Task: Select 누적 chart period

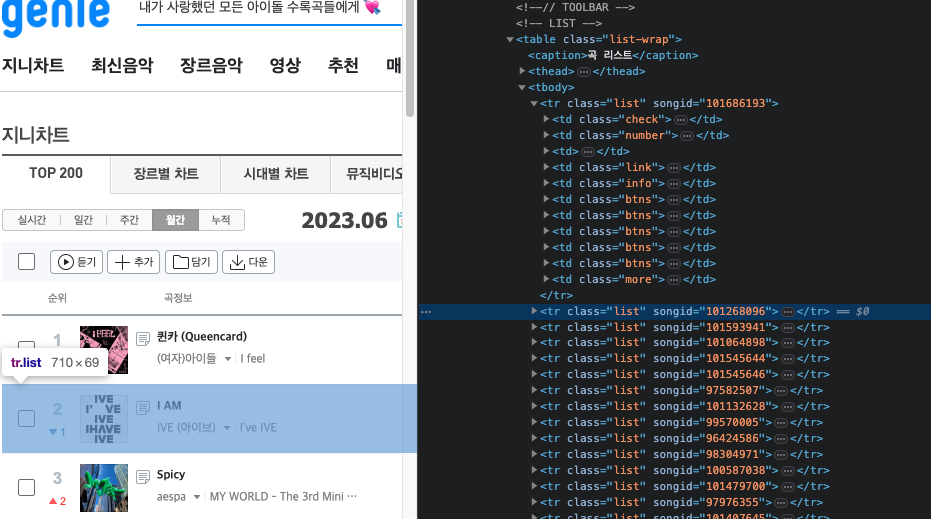Action: (221, 220)
